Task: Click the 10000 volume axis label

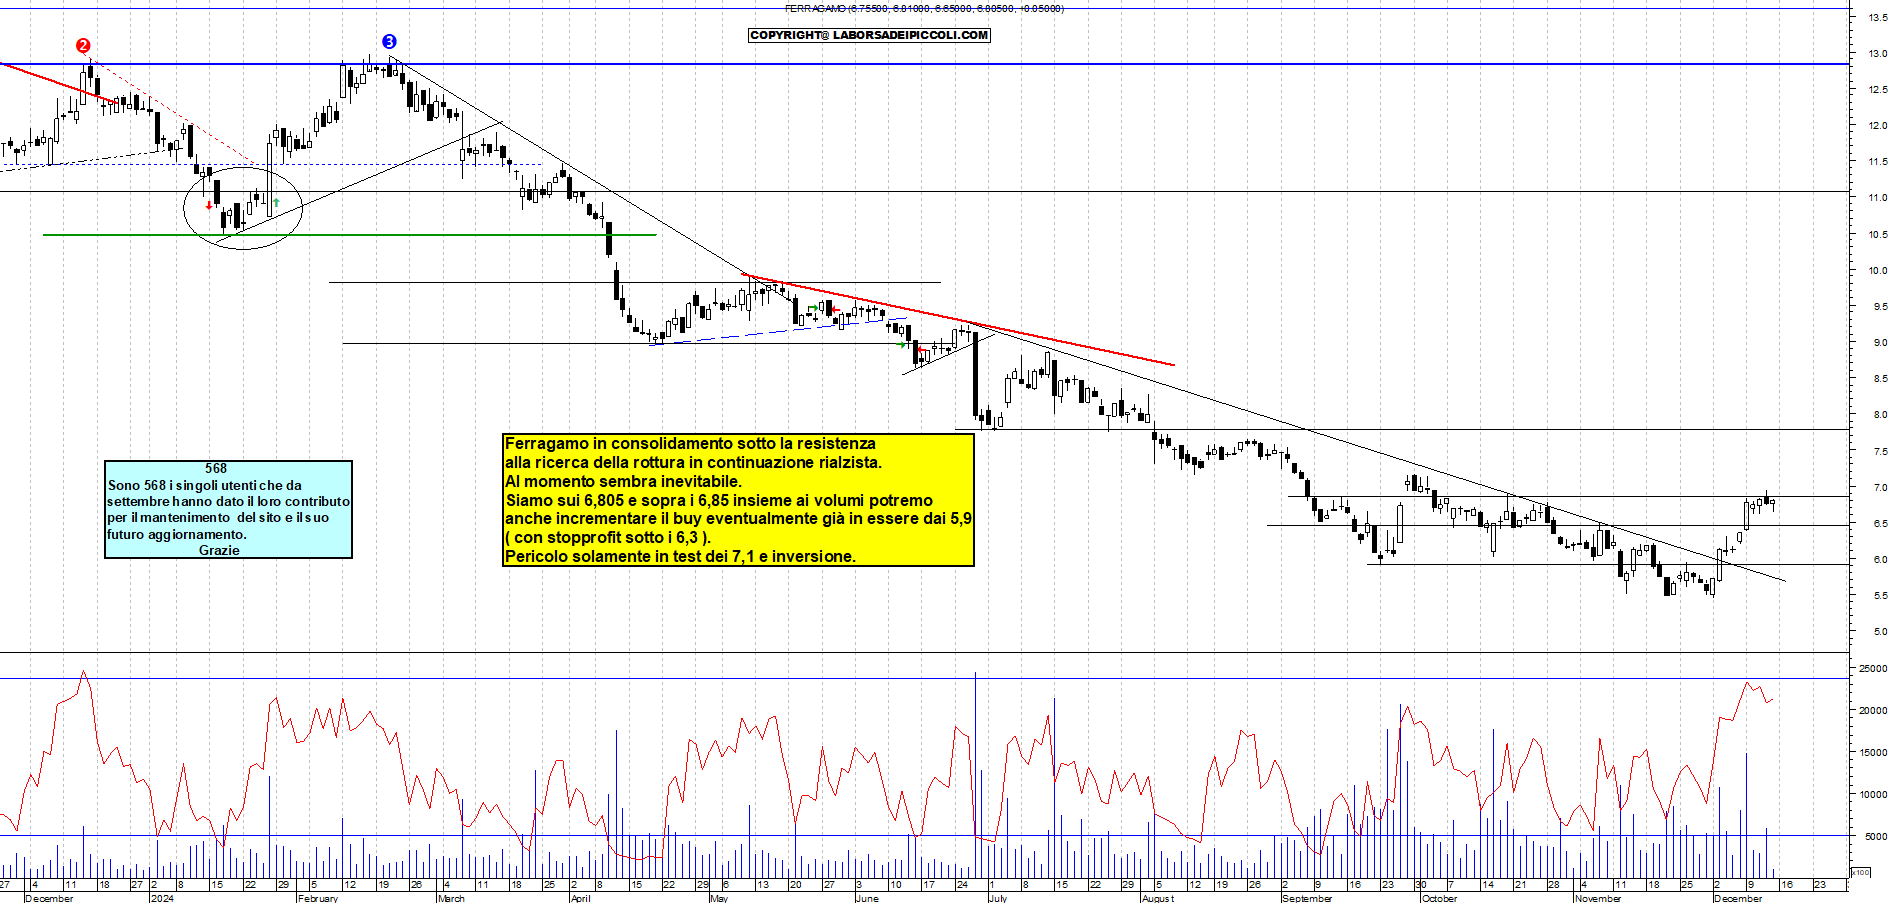Action: (1873, 794)
